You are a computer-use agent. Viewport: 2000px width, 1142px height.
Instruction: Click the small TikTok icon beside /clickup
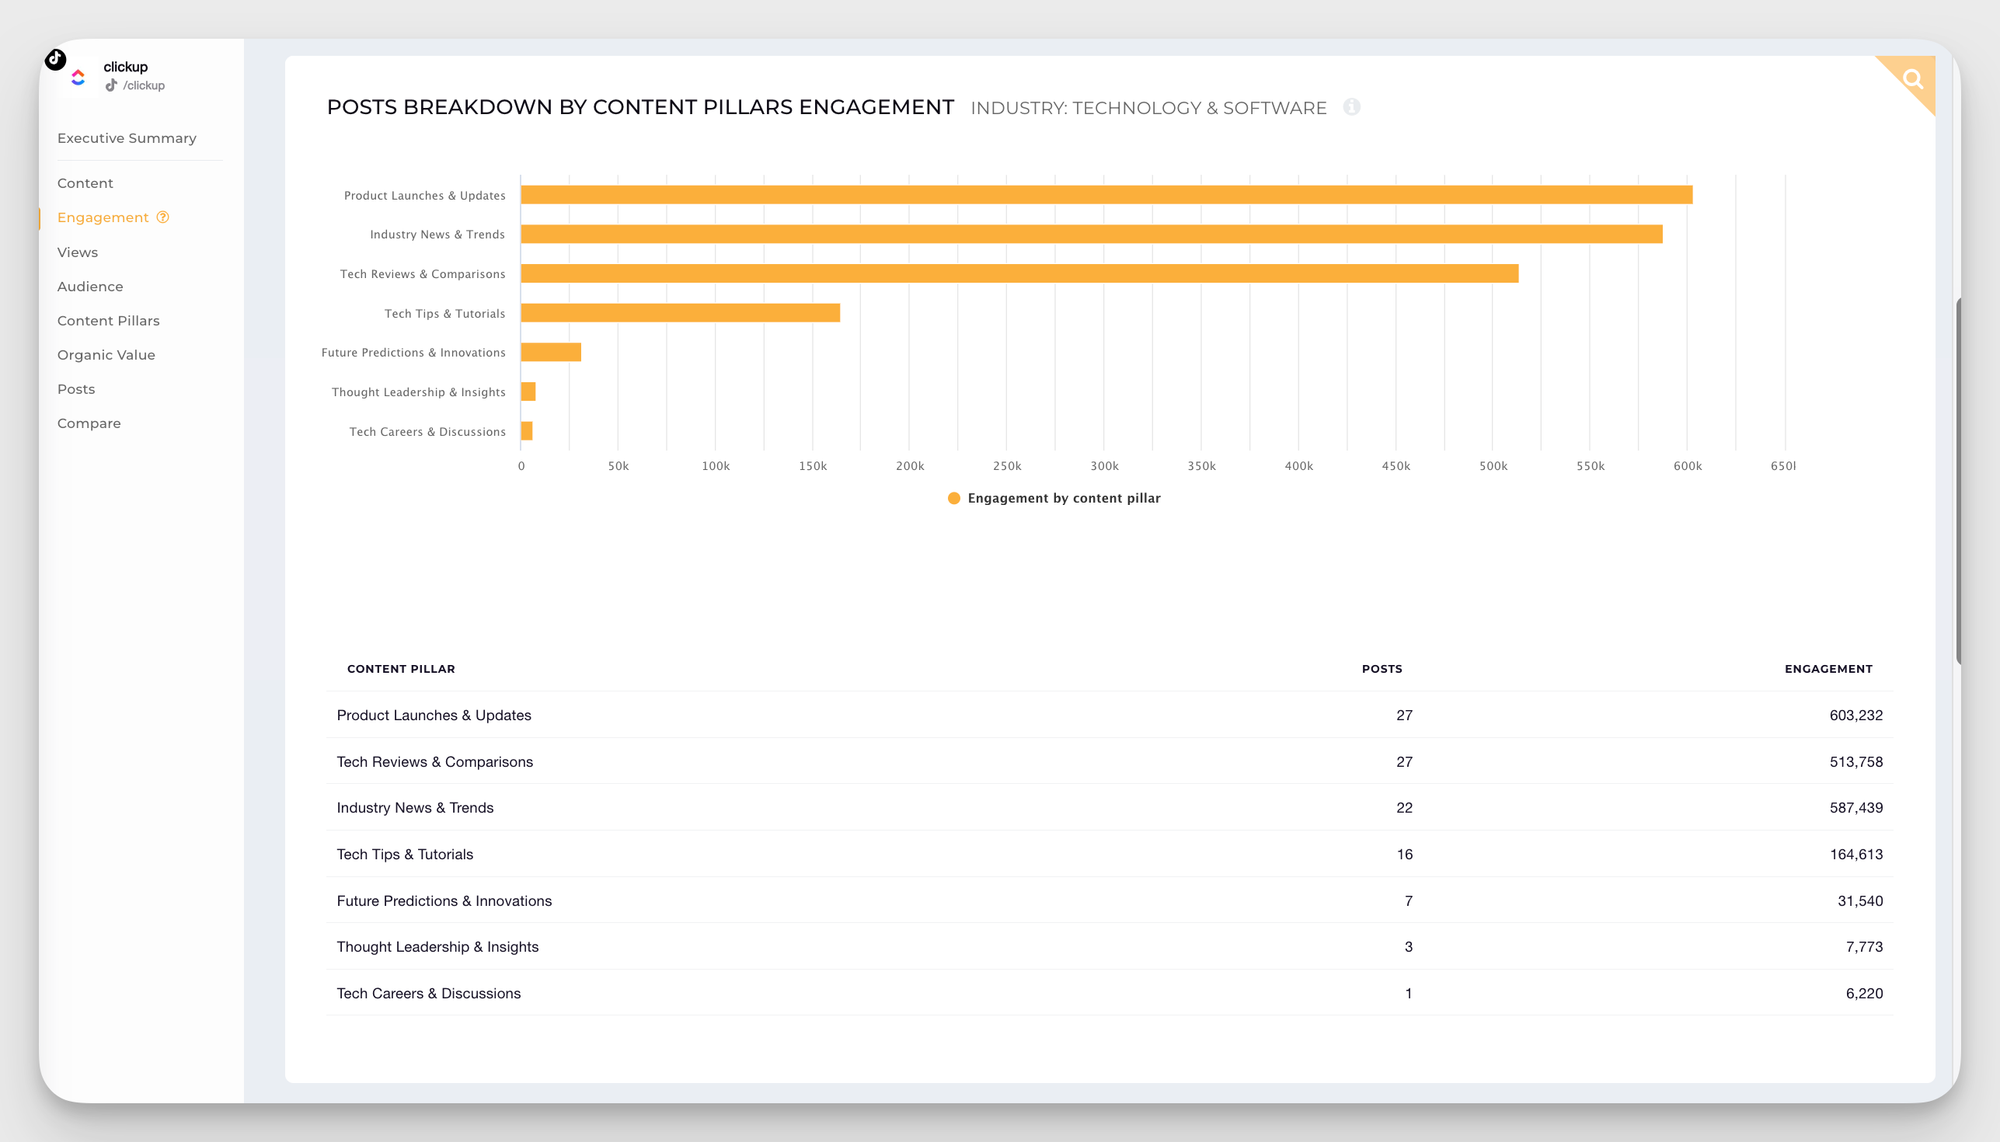111,86
